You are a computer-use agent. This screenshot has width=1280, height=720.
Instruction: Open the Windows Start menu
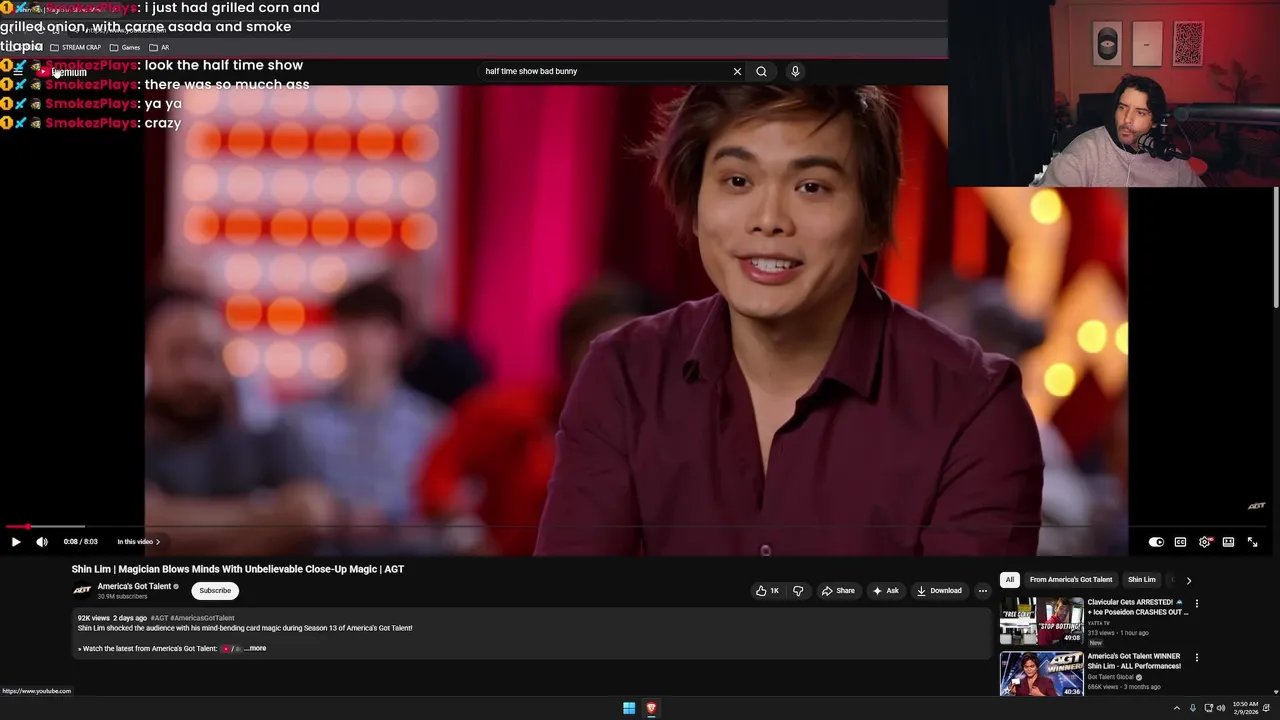point(629,708)
